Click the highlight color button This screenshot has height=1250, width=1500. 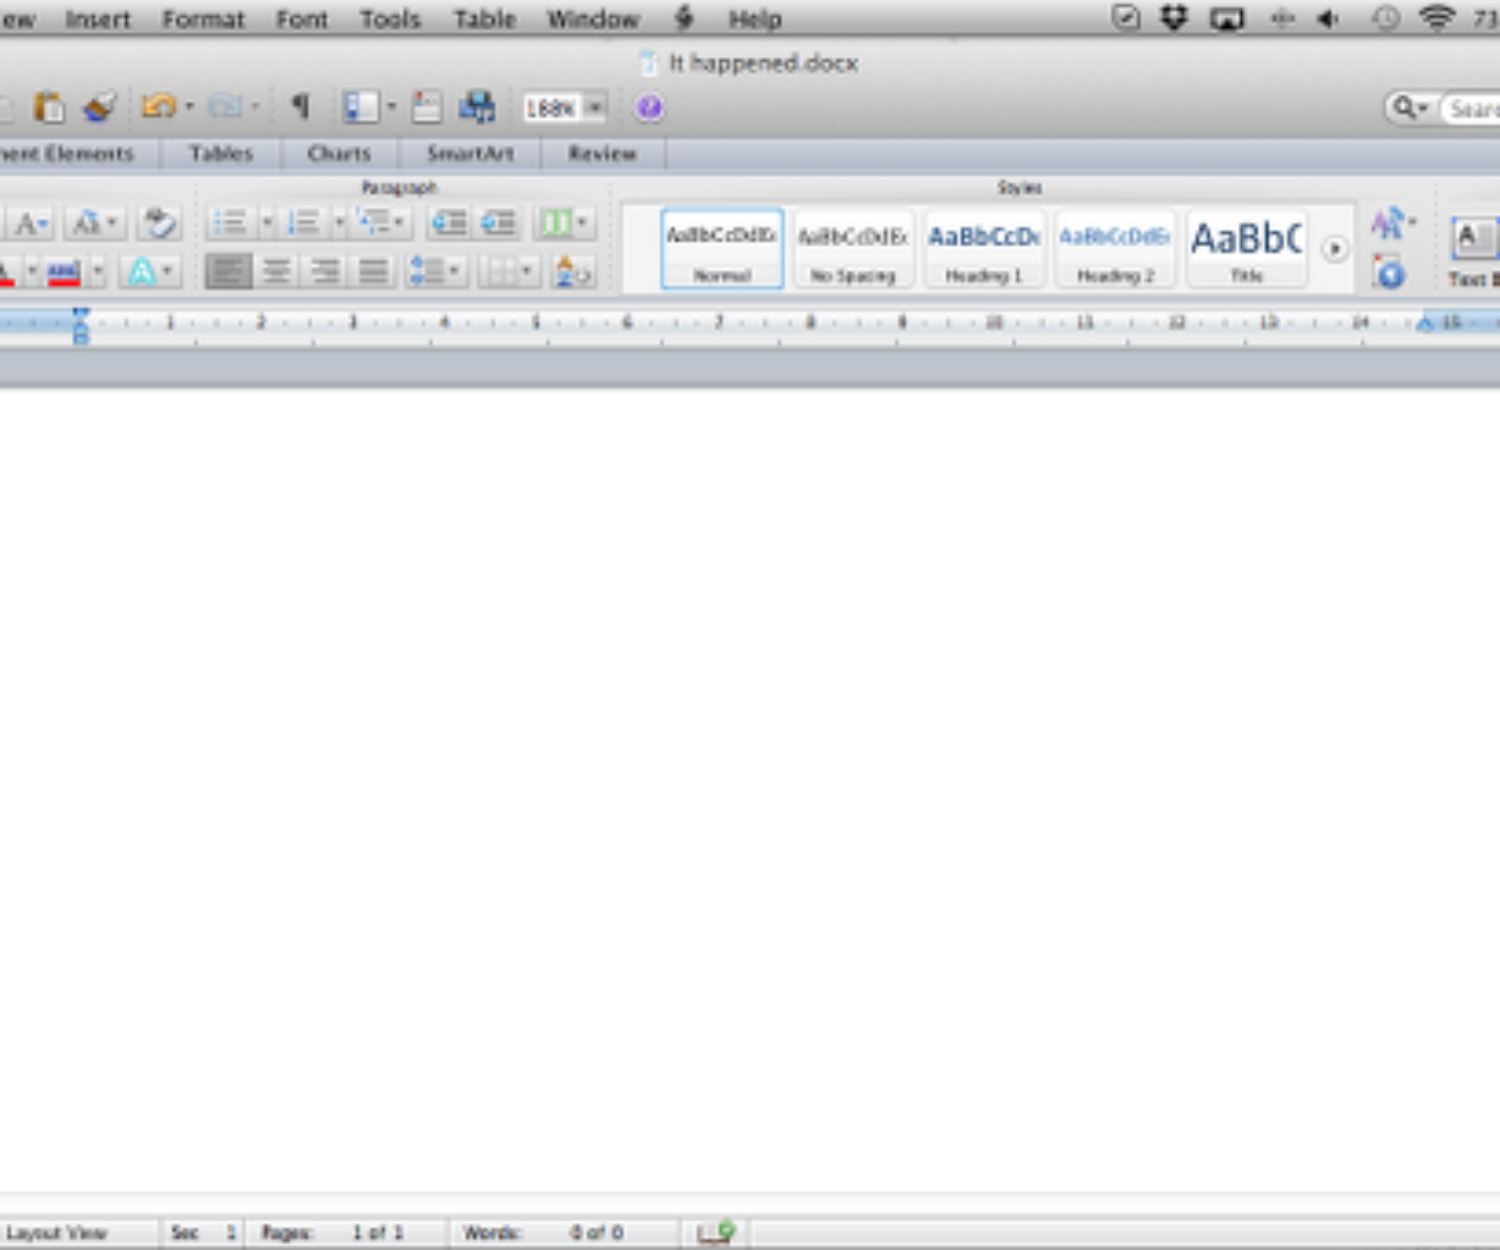pos(64,271)
